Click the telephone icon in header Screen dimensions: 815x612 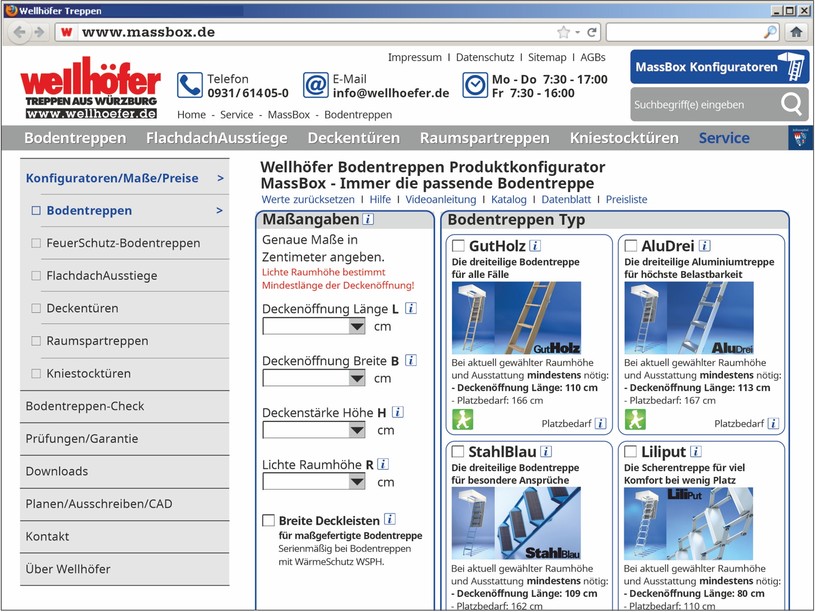pos(190,85)
